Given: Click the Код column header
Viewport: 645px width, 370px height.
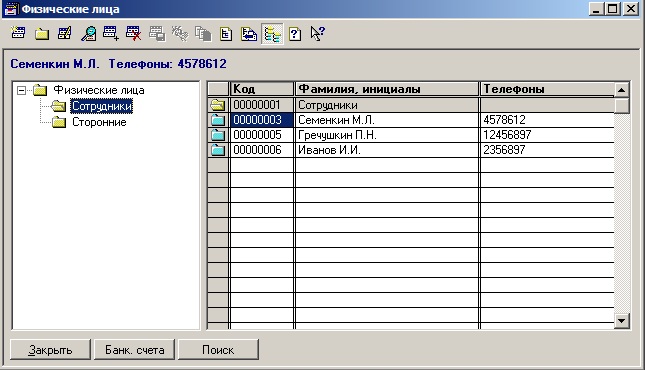Looking at the screenshot, I should coord(262,89).
